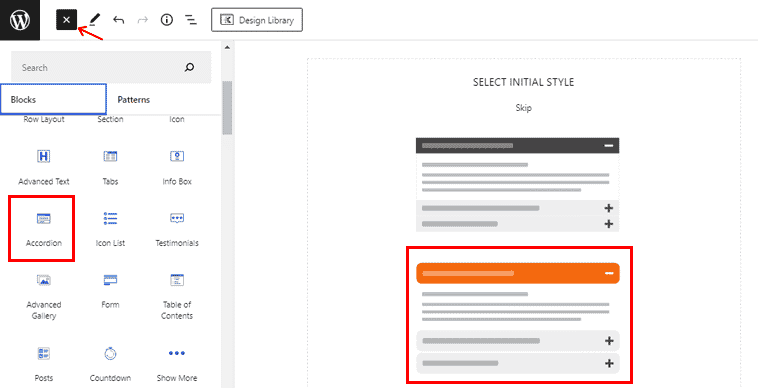760x388 pixels.
Task: Select the pencil Tools icon
Action: coord(95,20)
